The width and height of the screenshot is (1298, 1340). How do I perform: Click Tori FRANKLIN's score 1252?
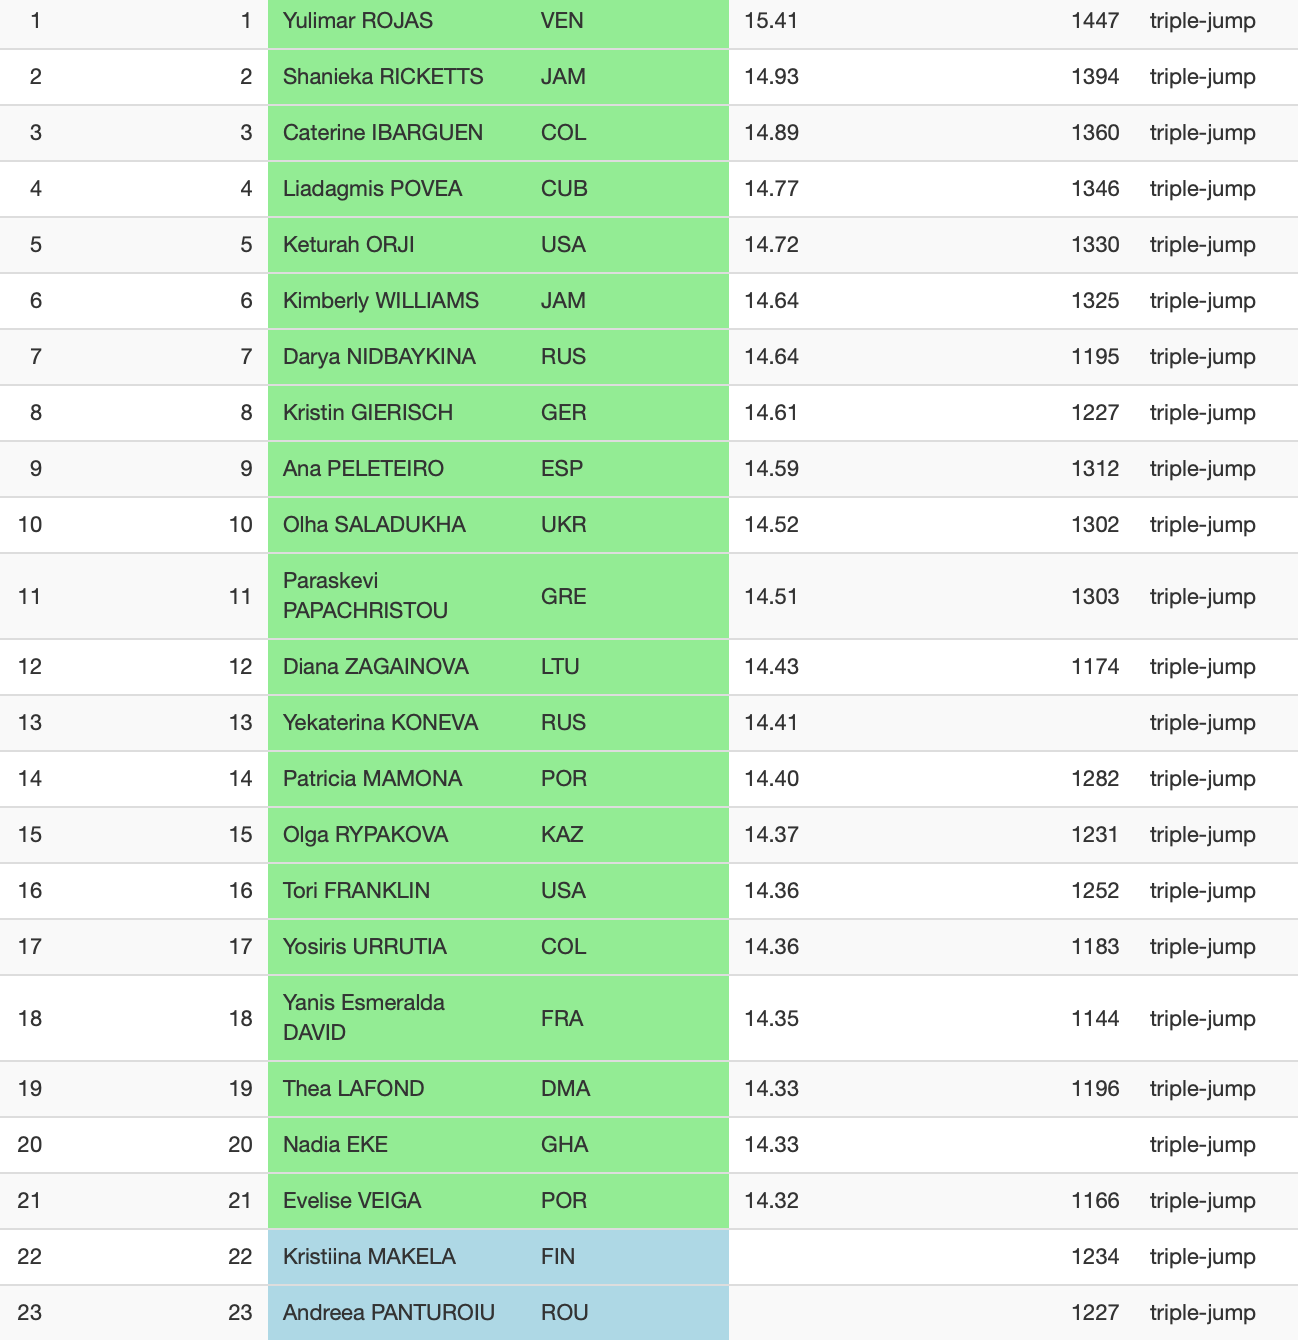pyautogui.click(x=1095, y=891)
